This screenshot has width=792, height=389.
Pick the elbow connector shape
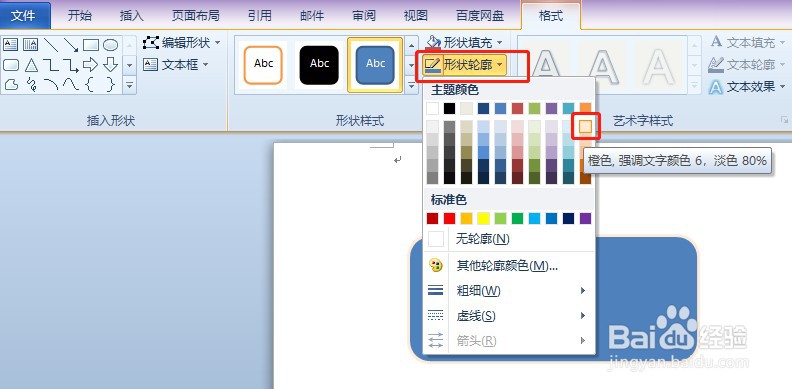(51, 65)
